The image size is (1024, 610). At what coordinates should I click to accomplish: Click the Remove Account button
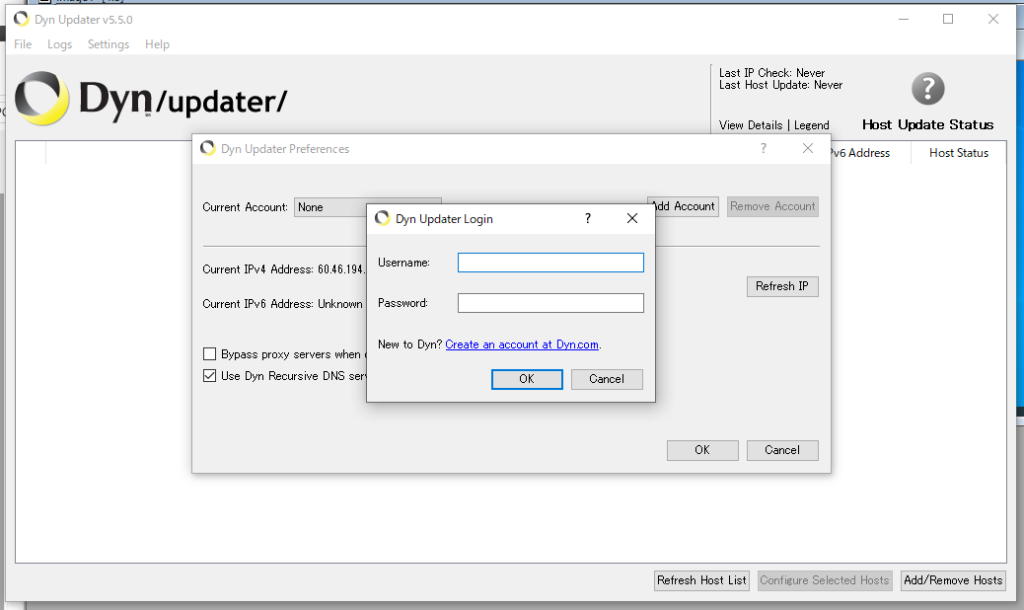click(x=773, y=206)
